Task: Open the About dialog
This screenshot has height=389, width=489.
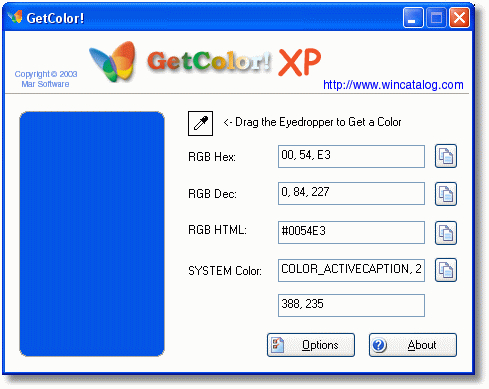Action: 413,345
